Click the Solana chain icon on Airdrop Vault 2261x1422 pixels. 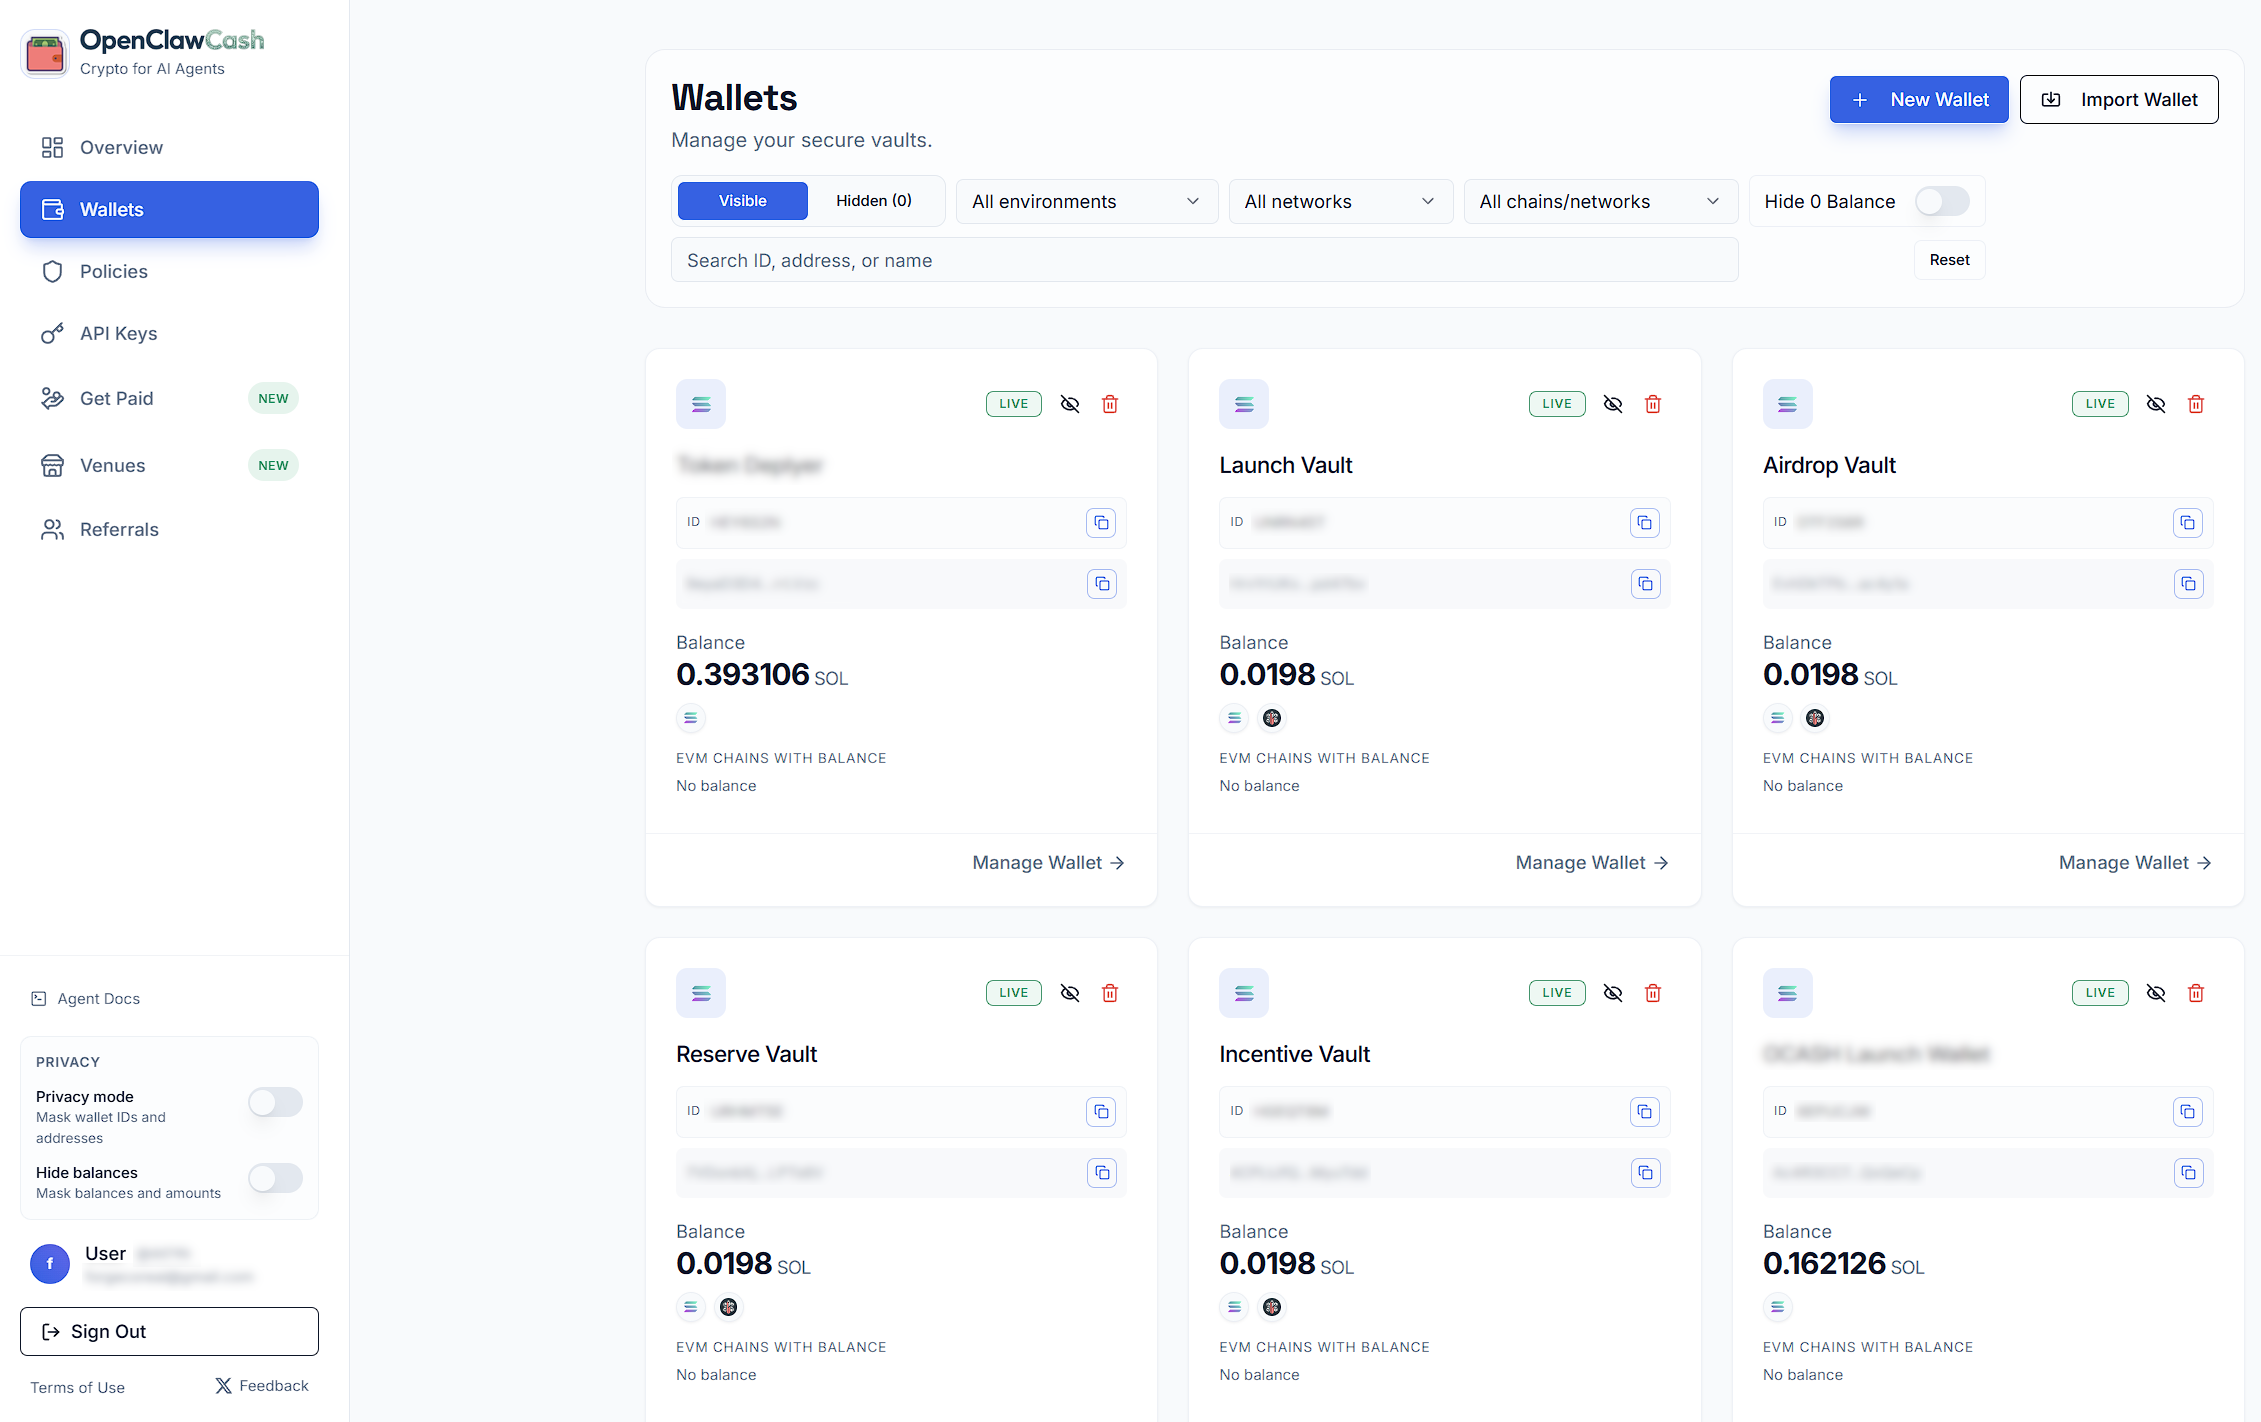click(1777, 718)
